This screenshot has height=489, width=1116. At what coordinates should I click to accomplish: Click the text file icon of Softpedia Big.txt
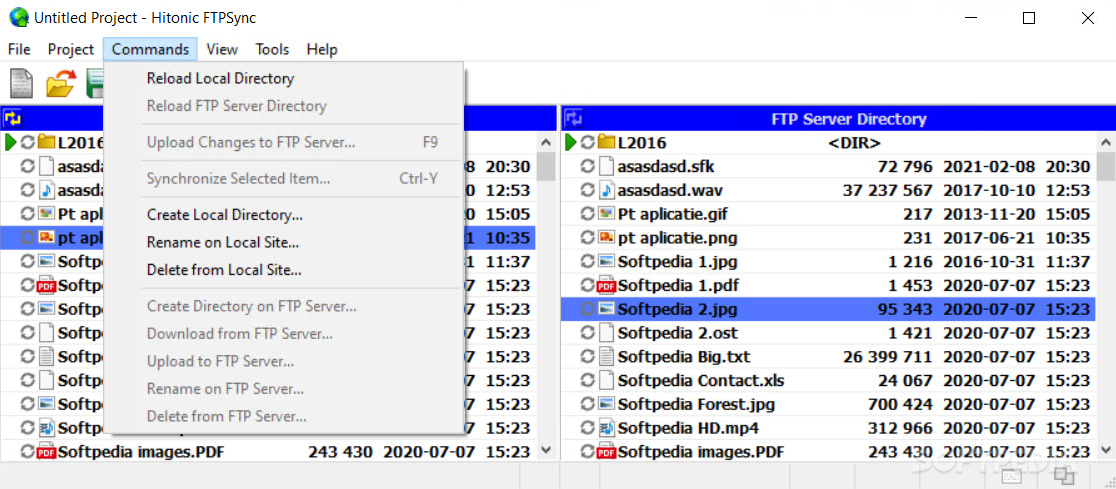click(x=606, y=357)
